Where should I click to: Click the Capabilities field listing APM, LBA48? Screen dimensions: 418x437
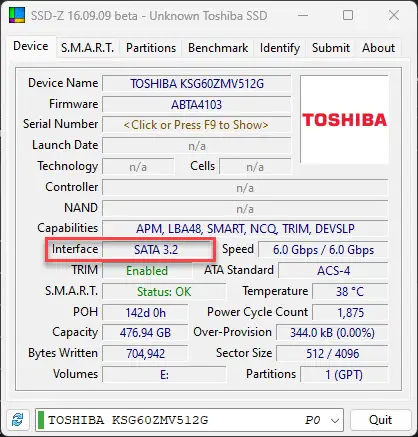(x=245, y=229)
